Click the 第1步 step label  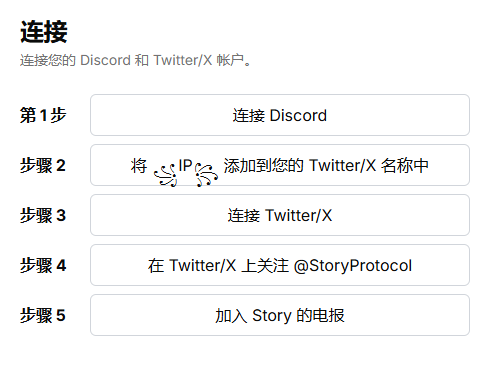tap(43, 115)
